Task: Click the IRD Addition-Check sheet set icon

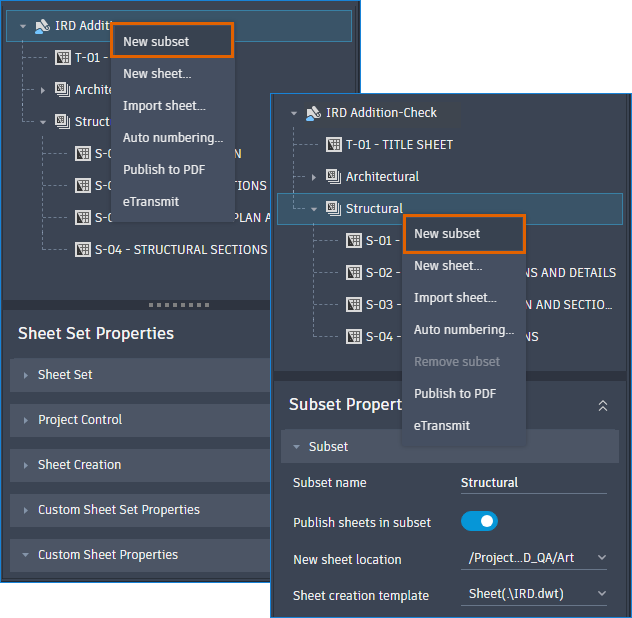Action: pyautogui.click(x=314, y=113)
